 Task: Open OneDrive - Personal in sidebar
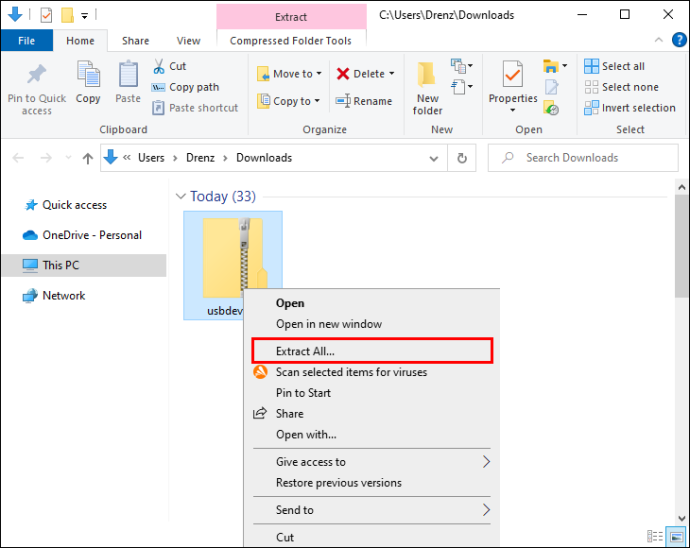(82, 235)
